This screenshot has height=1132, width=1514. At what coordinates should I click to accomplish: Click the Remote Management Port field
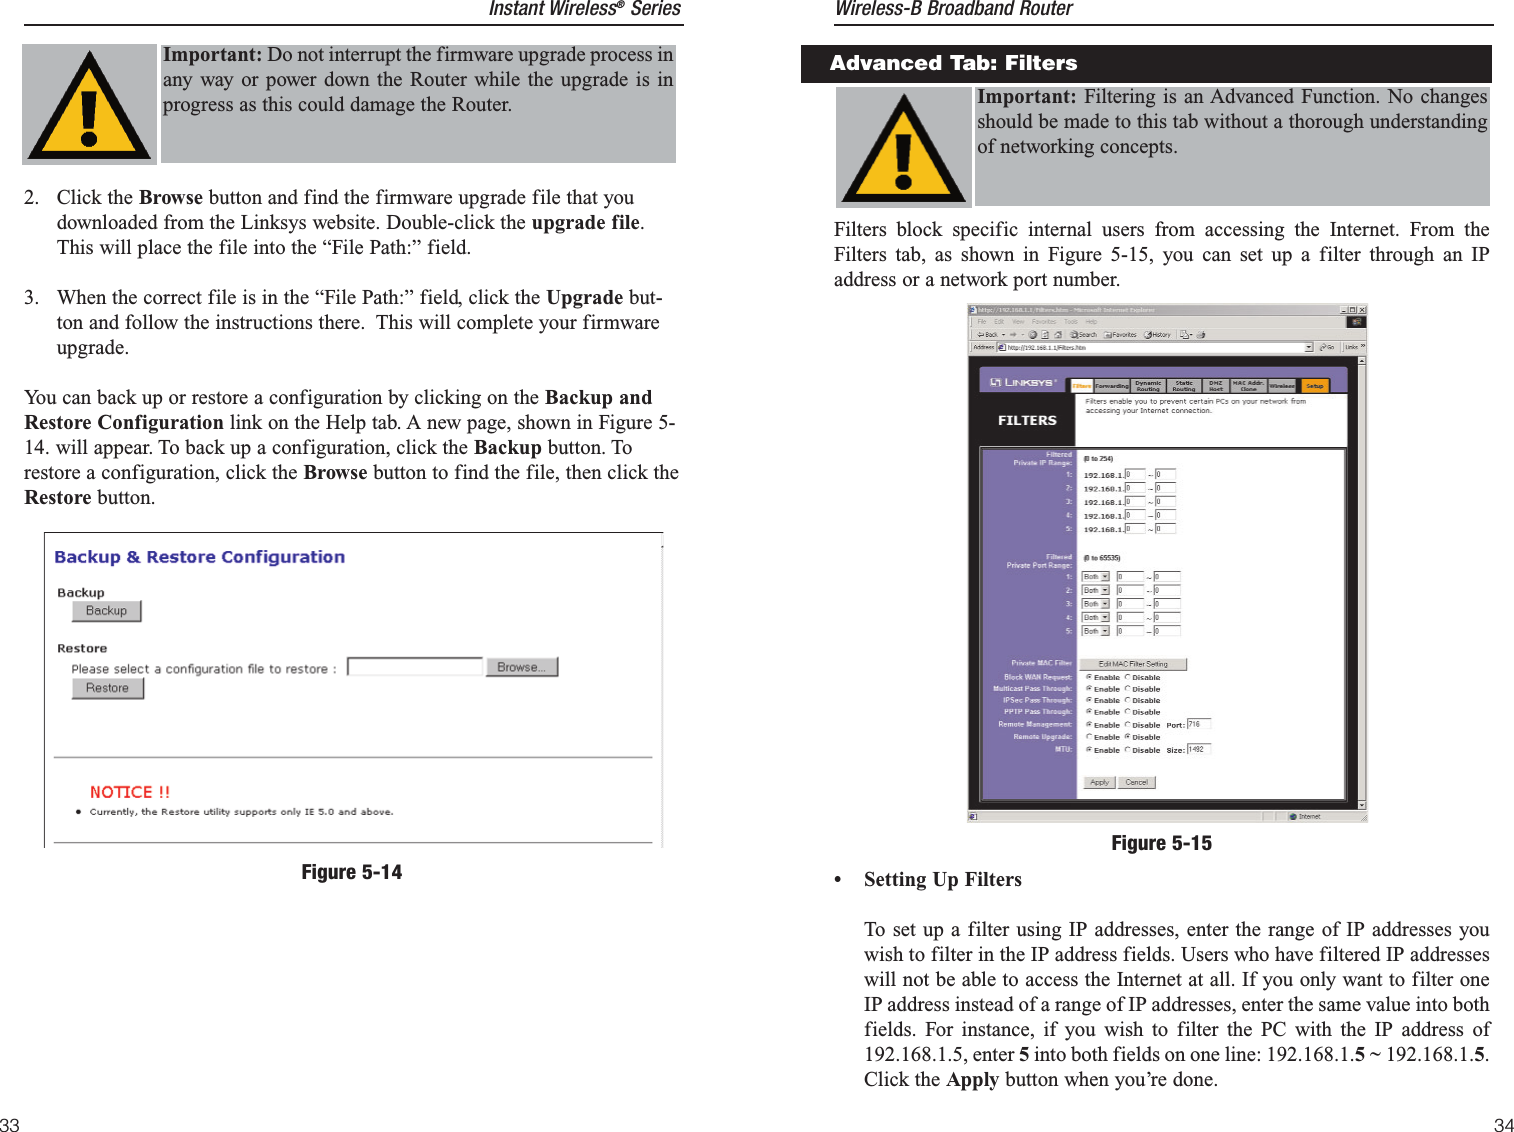[1199, 724]
